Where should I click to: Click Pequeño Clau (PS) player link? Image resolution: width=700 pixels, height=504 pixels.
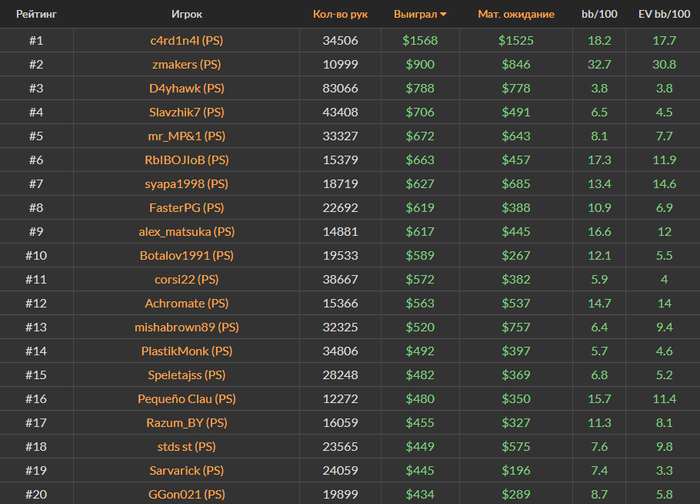coord(187,399)
